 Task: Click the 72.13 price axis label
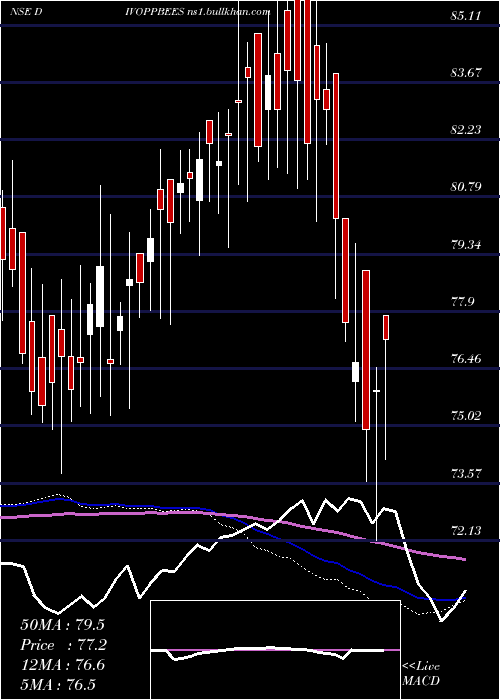pos(466,530)
